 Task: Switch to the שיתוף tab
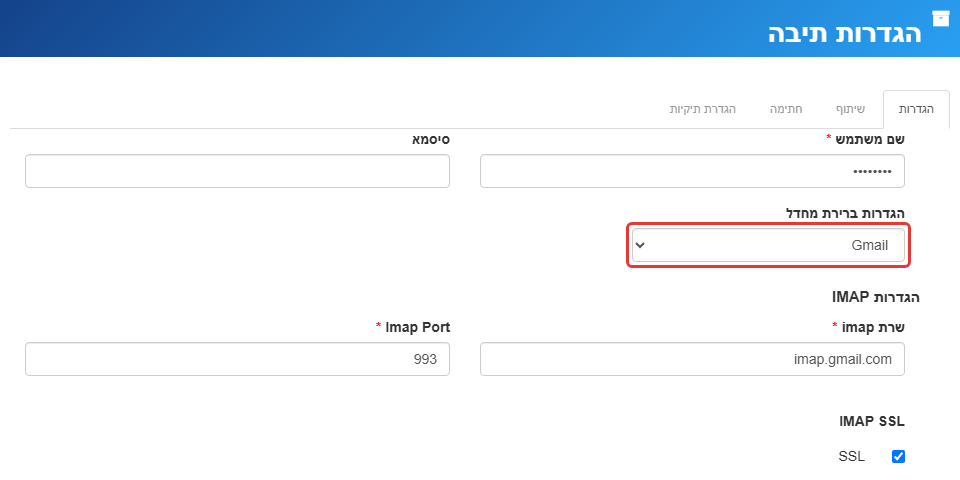point(850,110)
